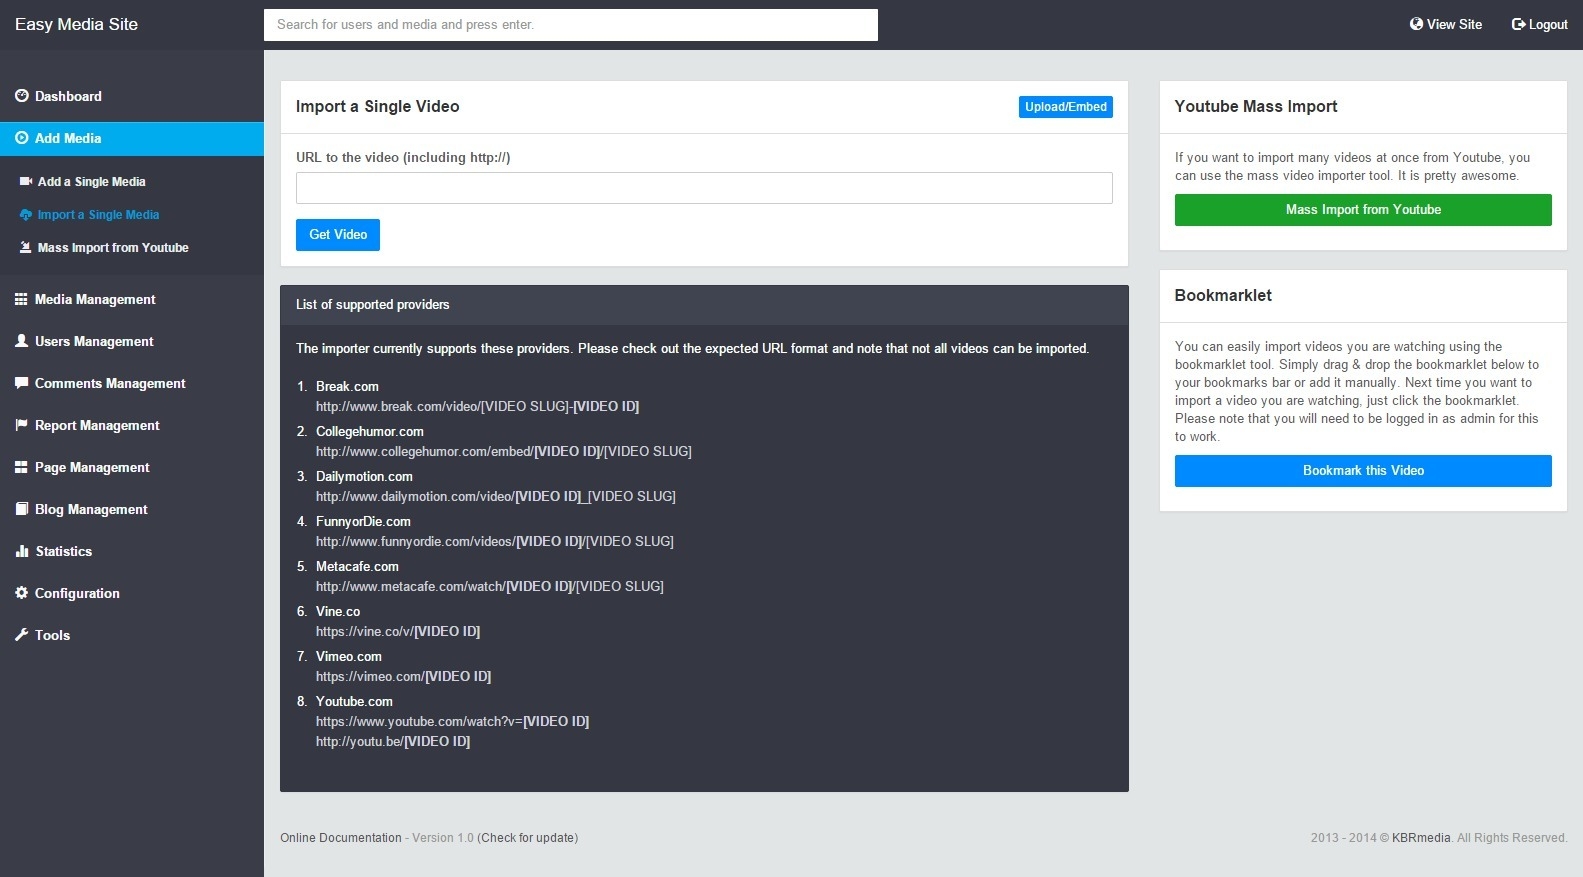The height and width of the screenshot is (877, 1583).
Task: Click the Statistics bar chart icon
Action: click(x=21, y=551)
